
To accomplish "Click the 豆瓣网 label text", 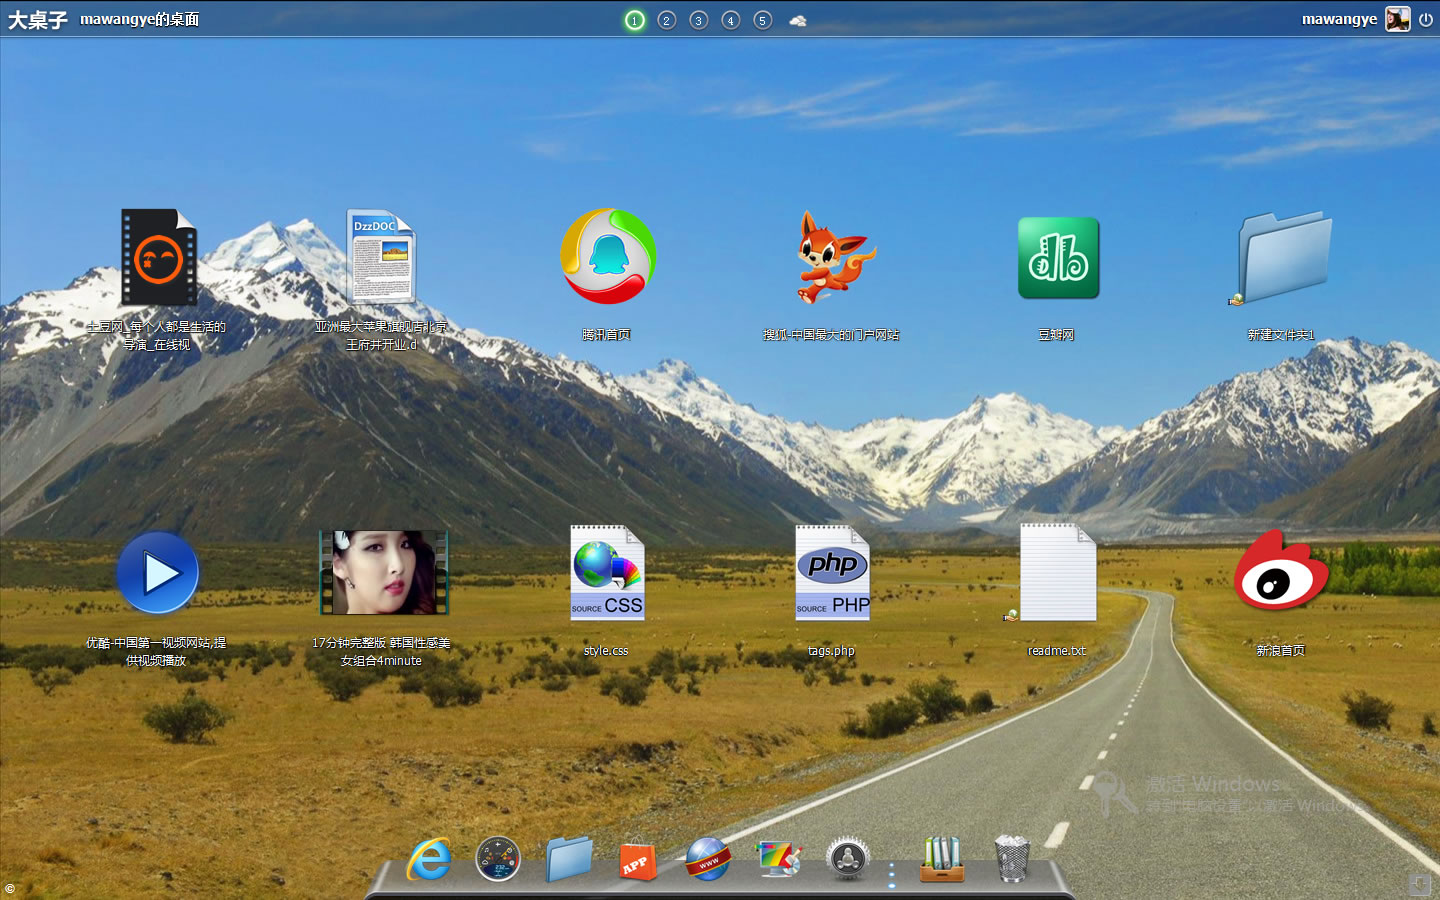I will coord(1056,335).
